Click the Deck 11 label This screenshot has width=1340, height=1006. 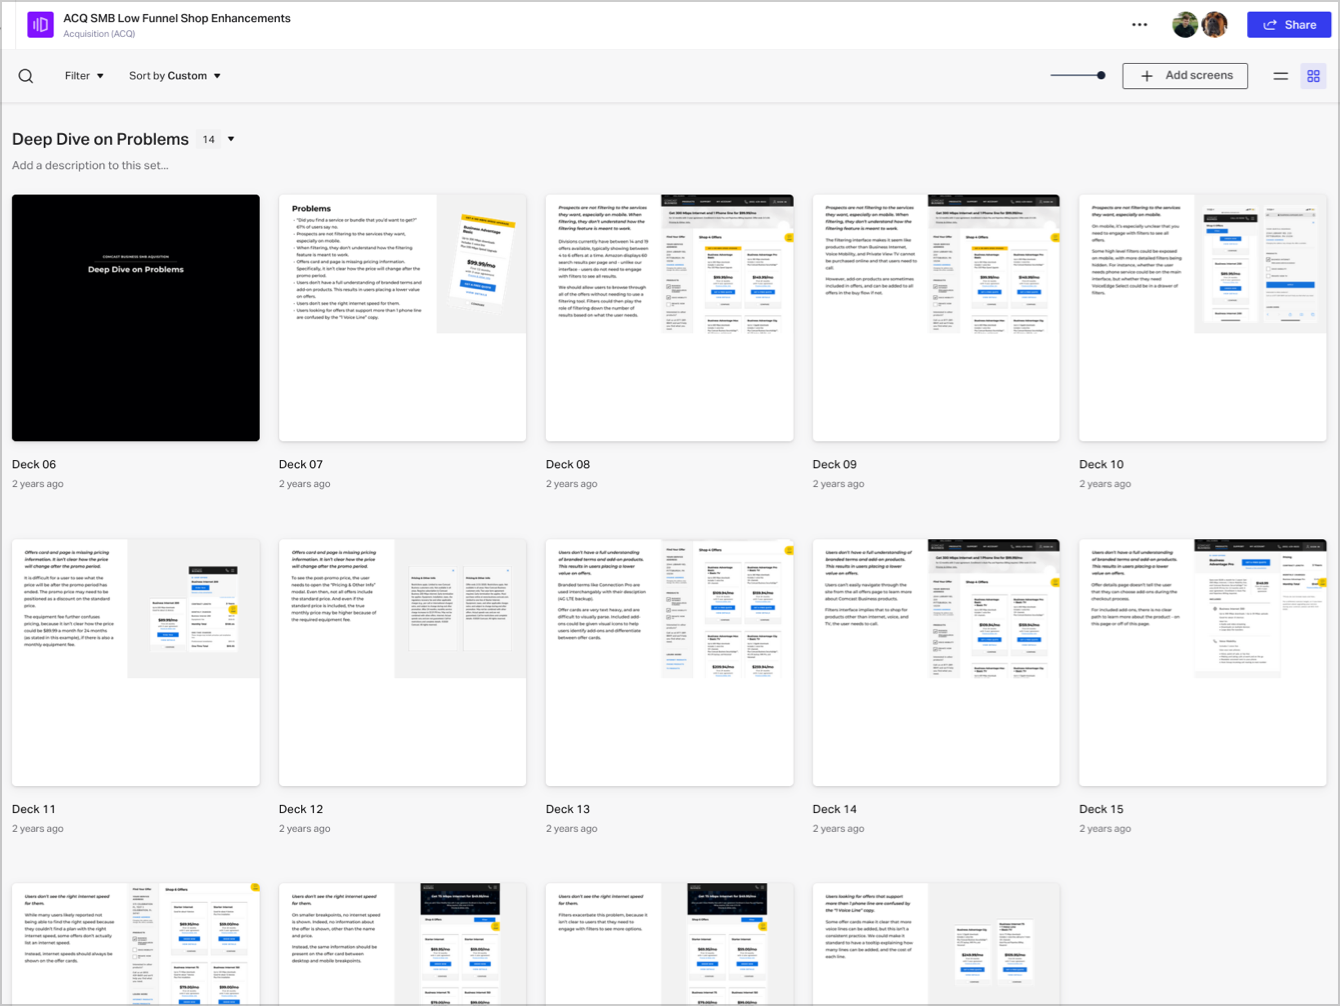(x=34, y=809)
